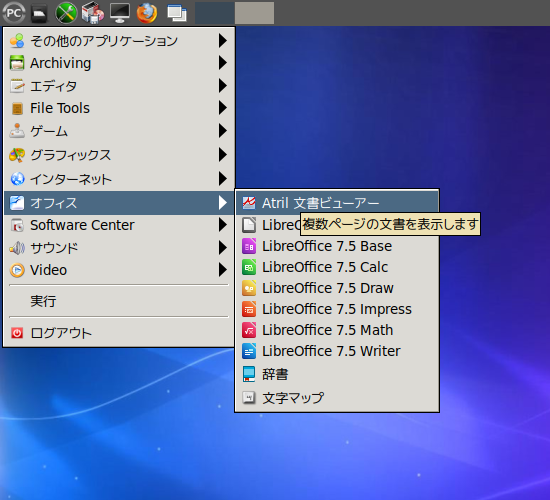The height and width of the screenshot is (500, 550).
Task: Launch LibreOffice 7.5 Base
Action: (337, 246)
